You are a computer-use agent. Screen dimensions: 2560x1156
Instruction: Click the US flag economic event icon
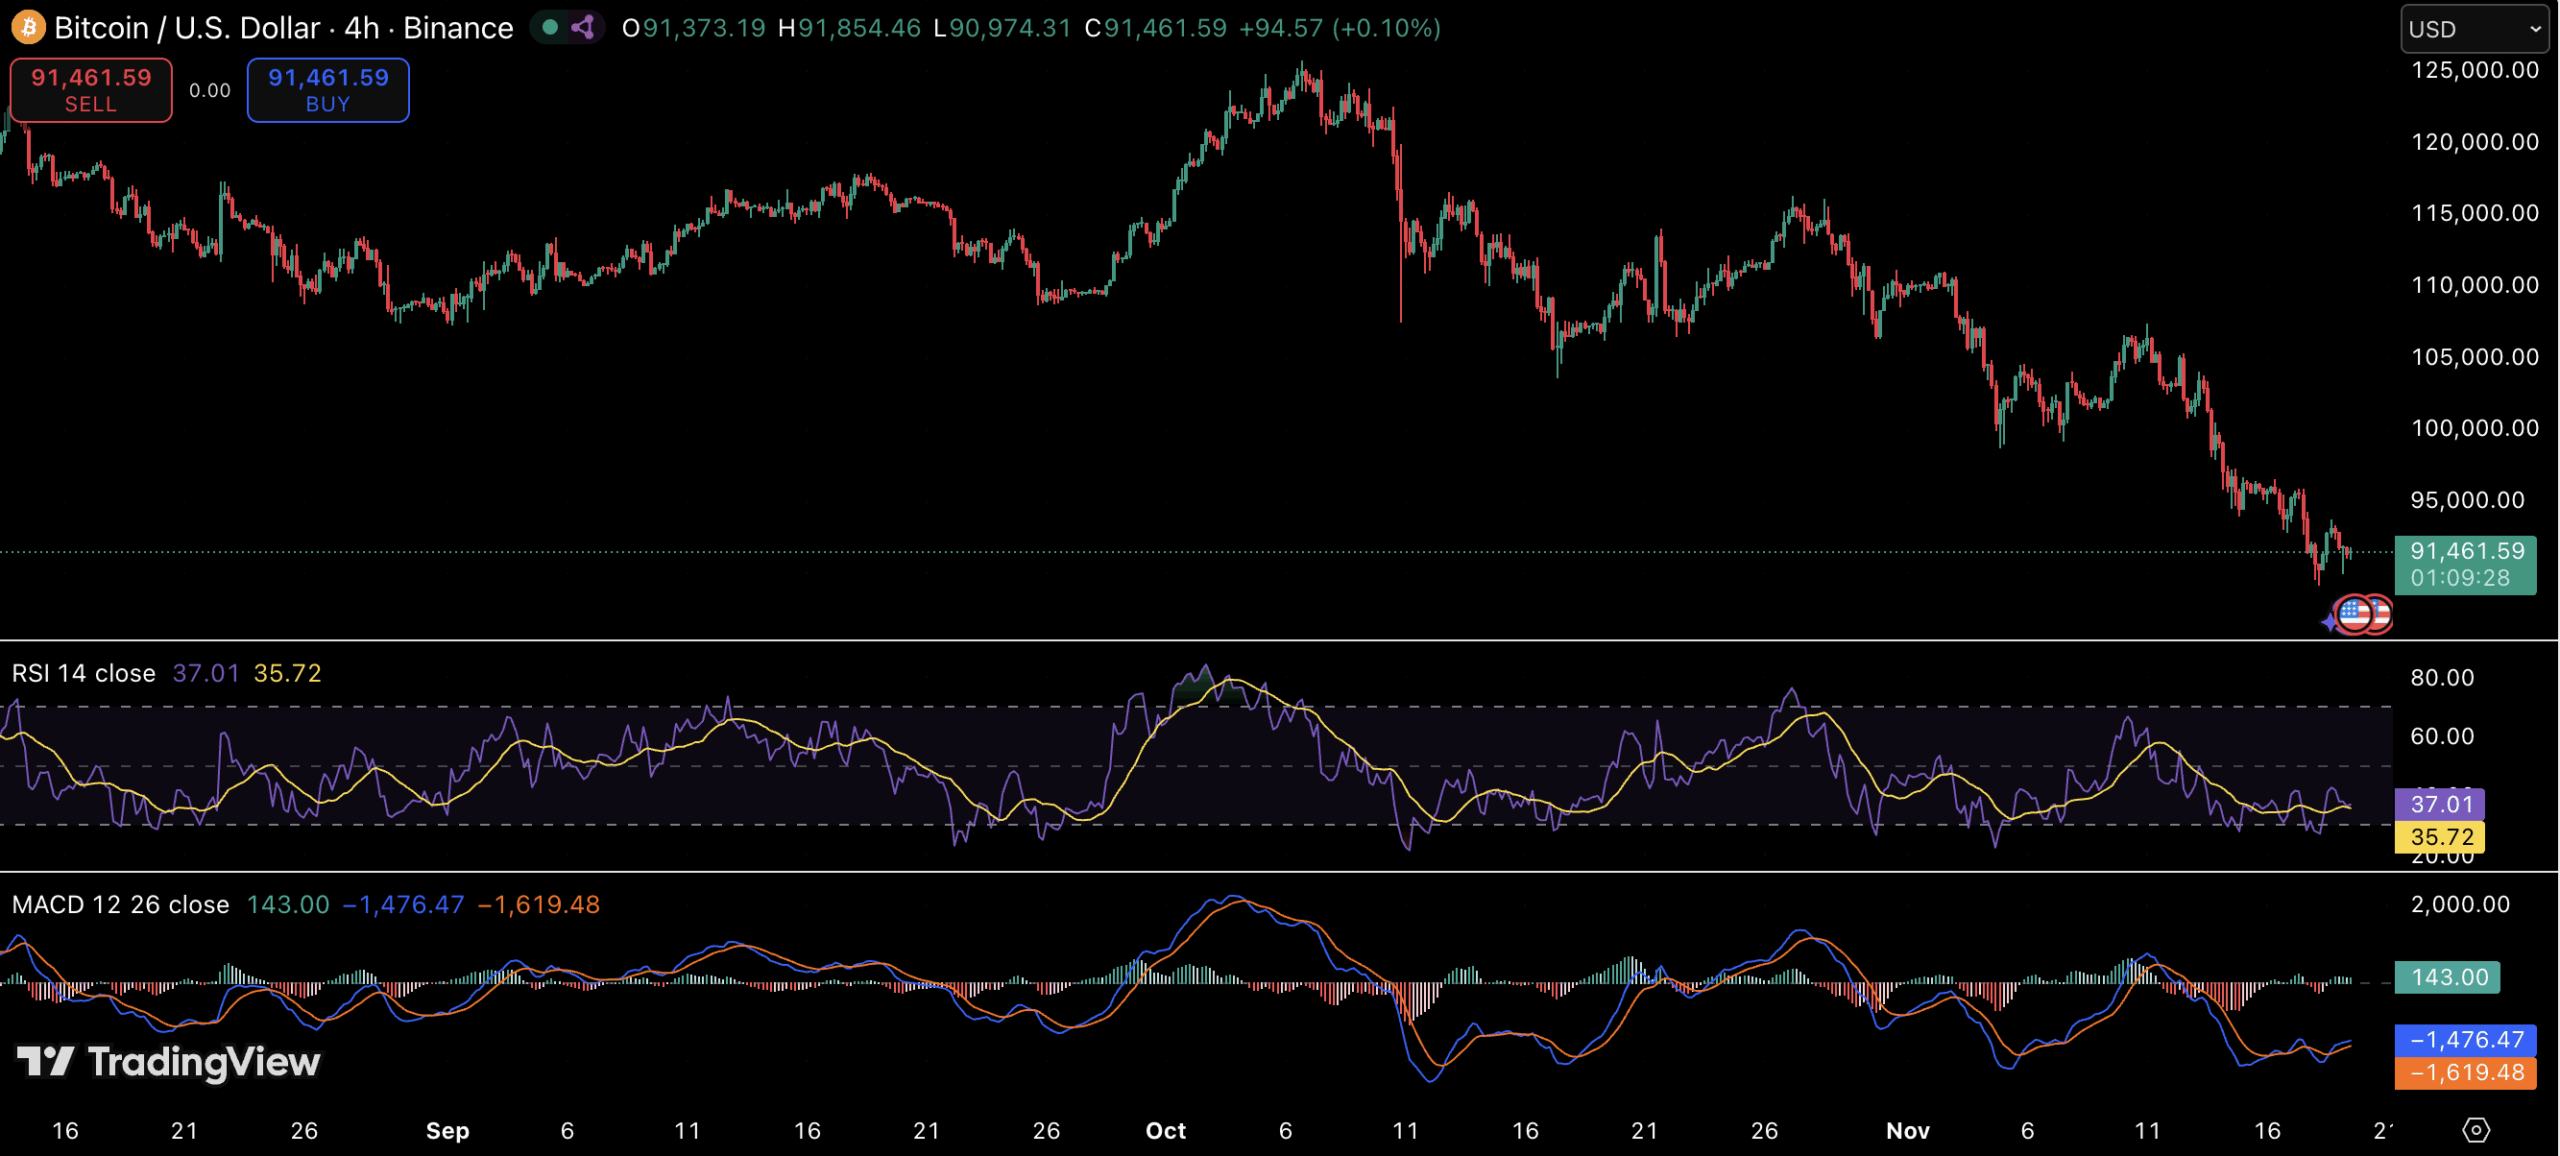(2355, 613)
